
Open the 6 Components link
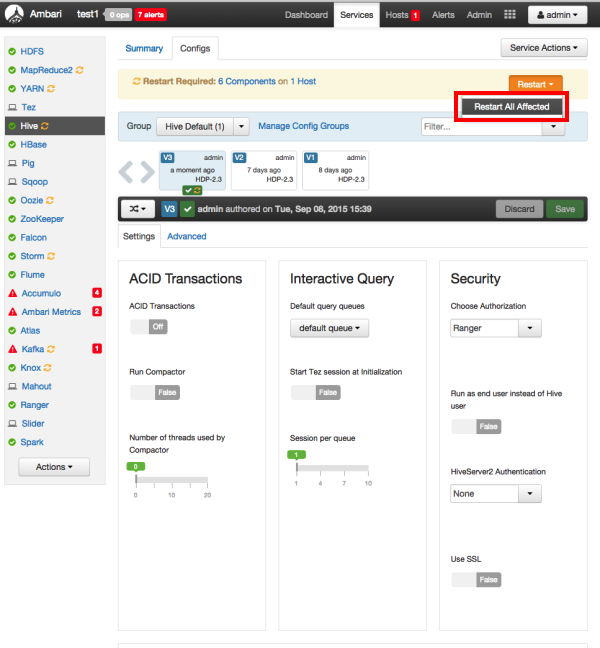[x=247, y=81]
